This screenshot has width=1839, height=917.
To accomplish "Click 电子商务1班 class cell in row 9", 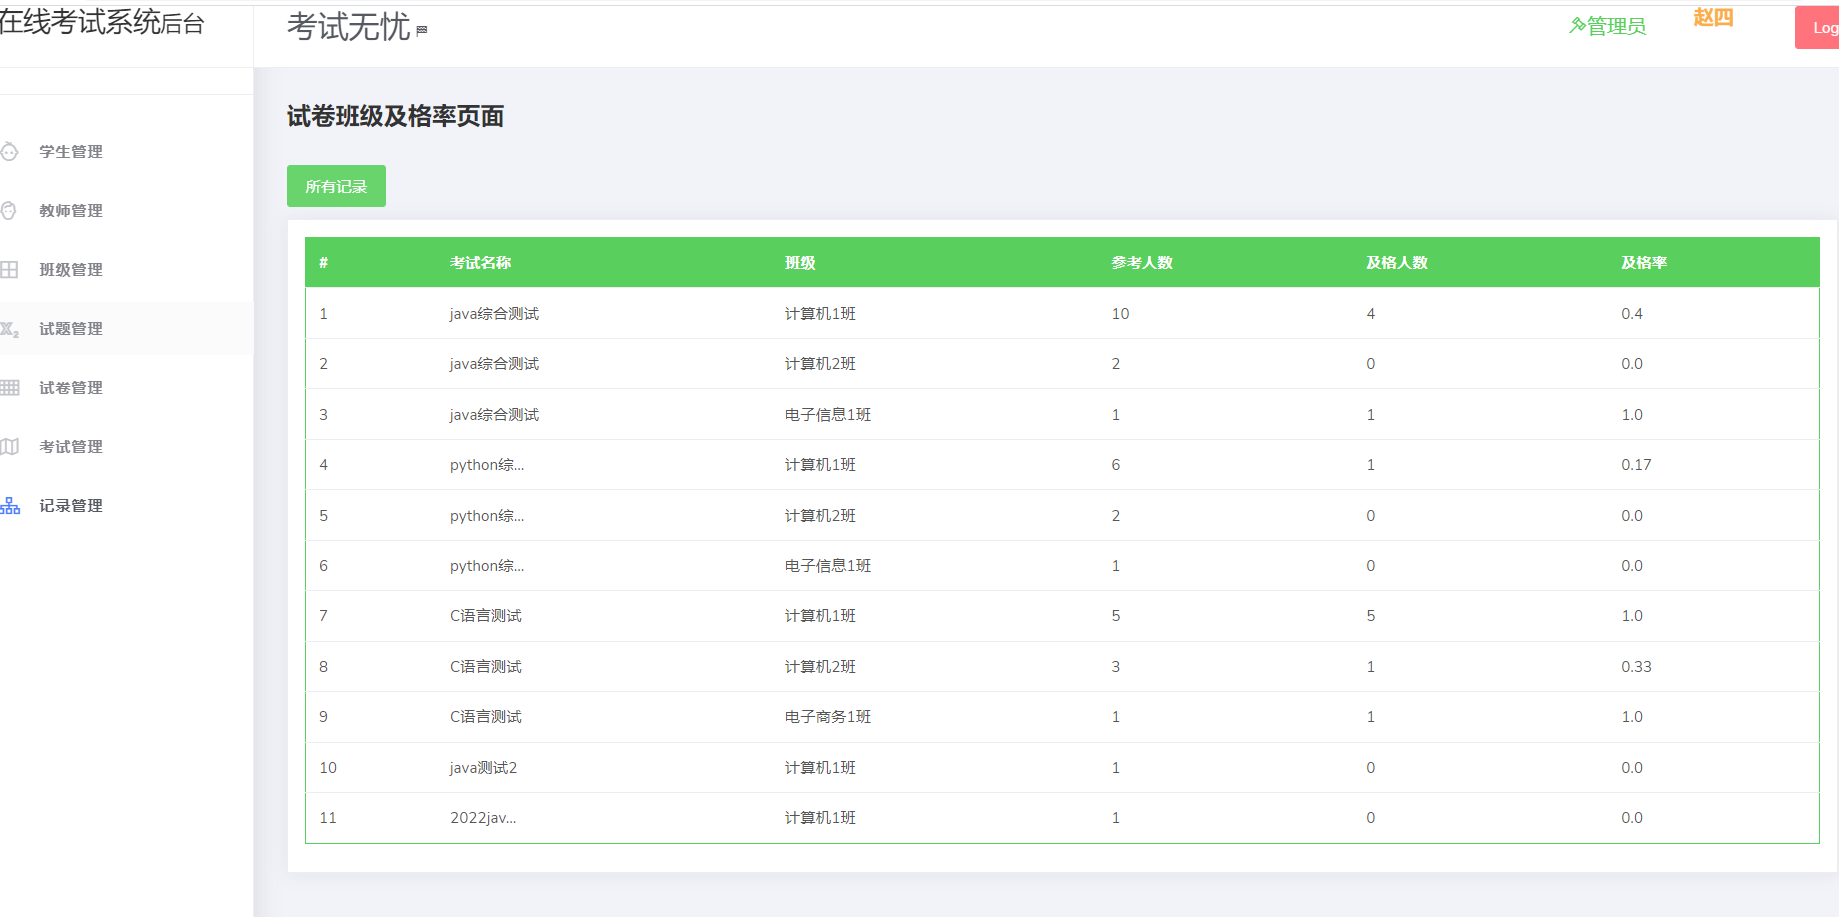I will [827, 717].
